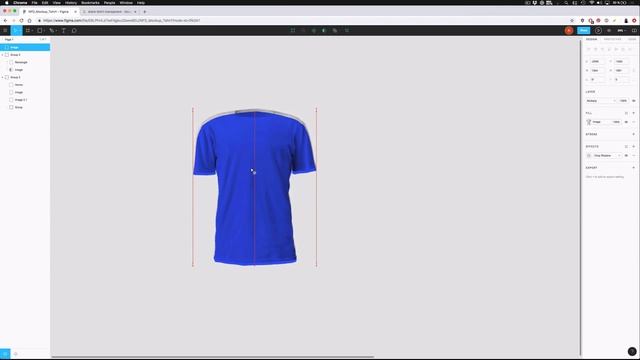Add an export setting with plus icon

633,168
